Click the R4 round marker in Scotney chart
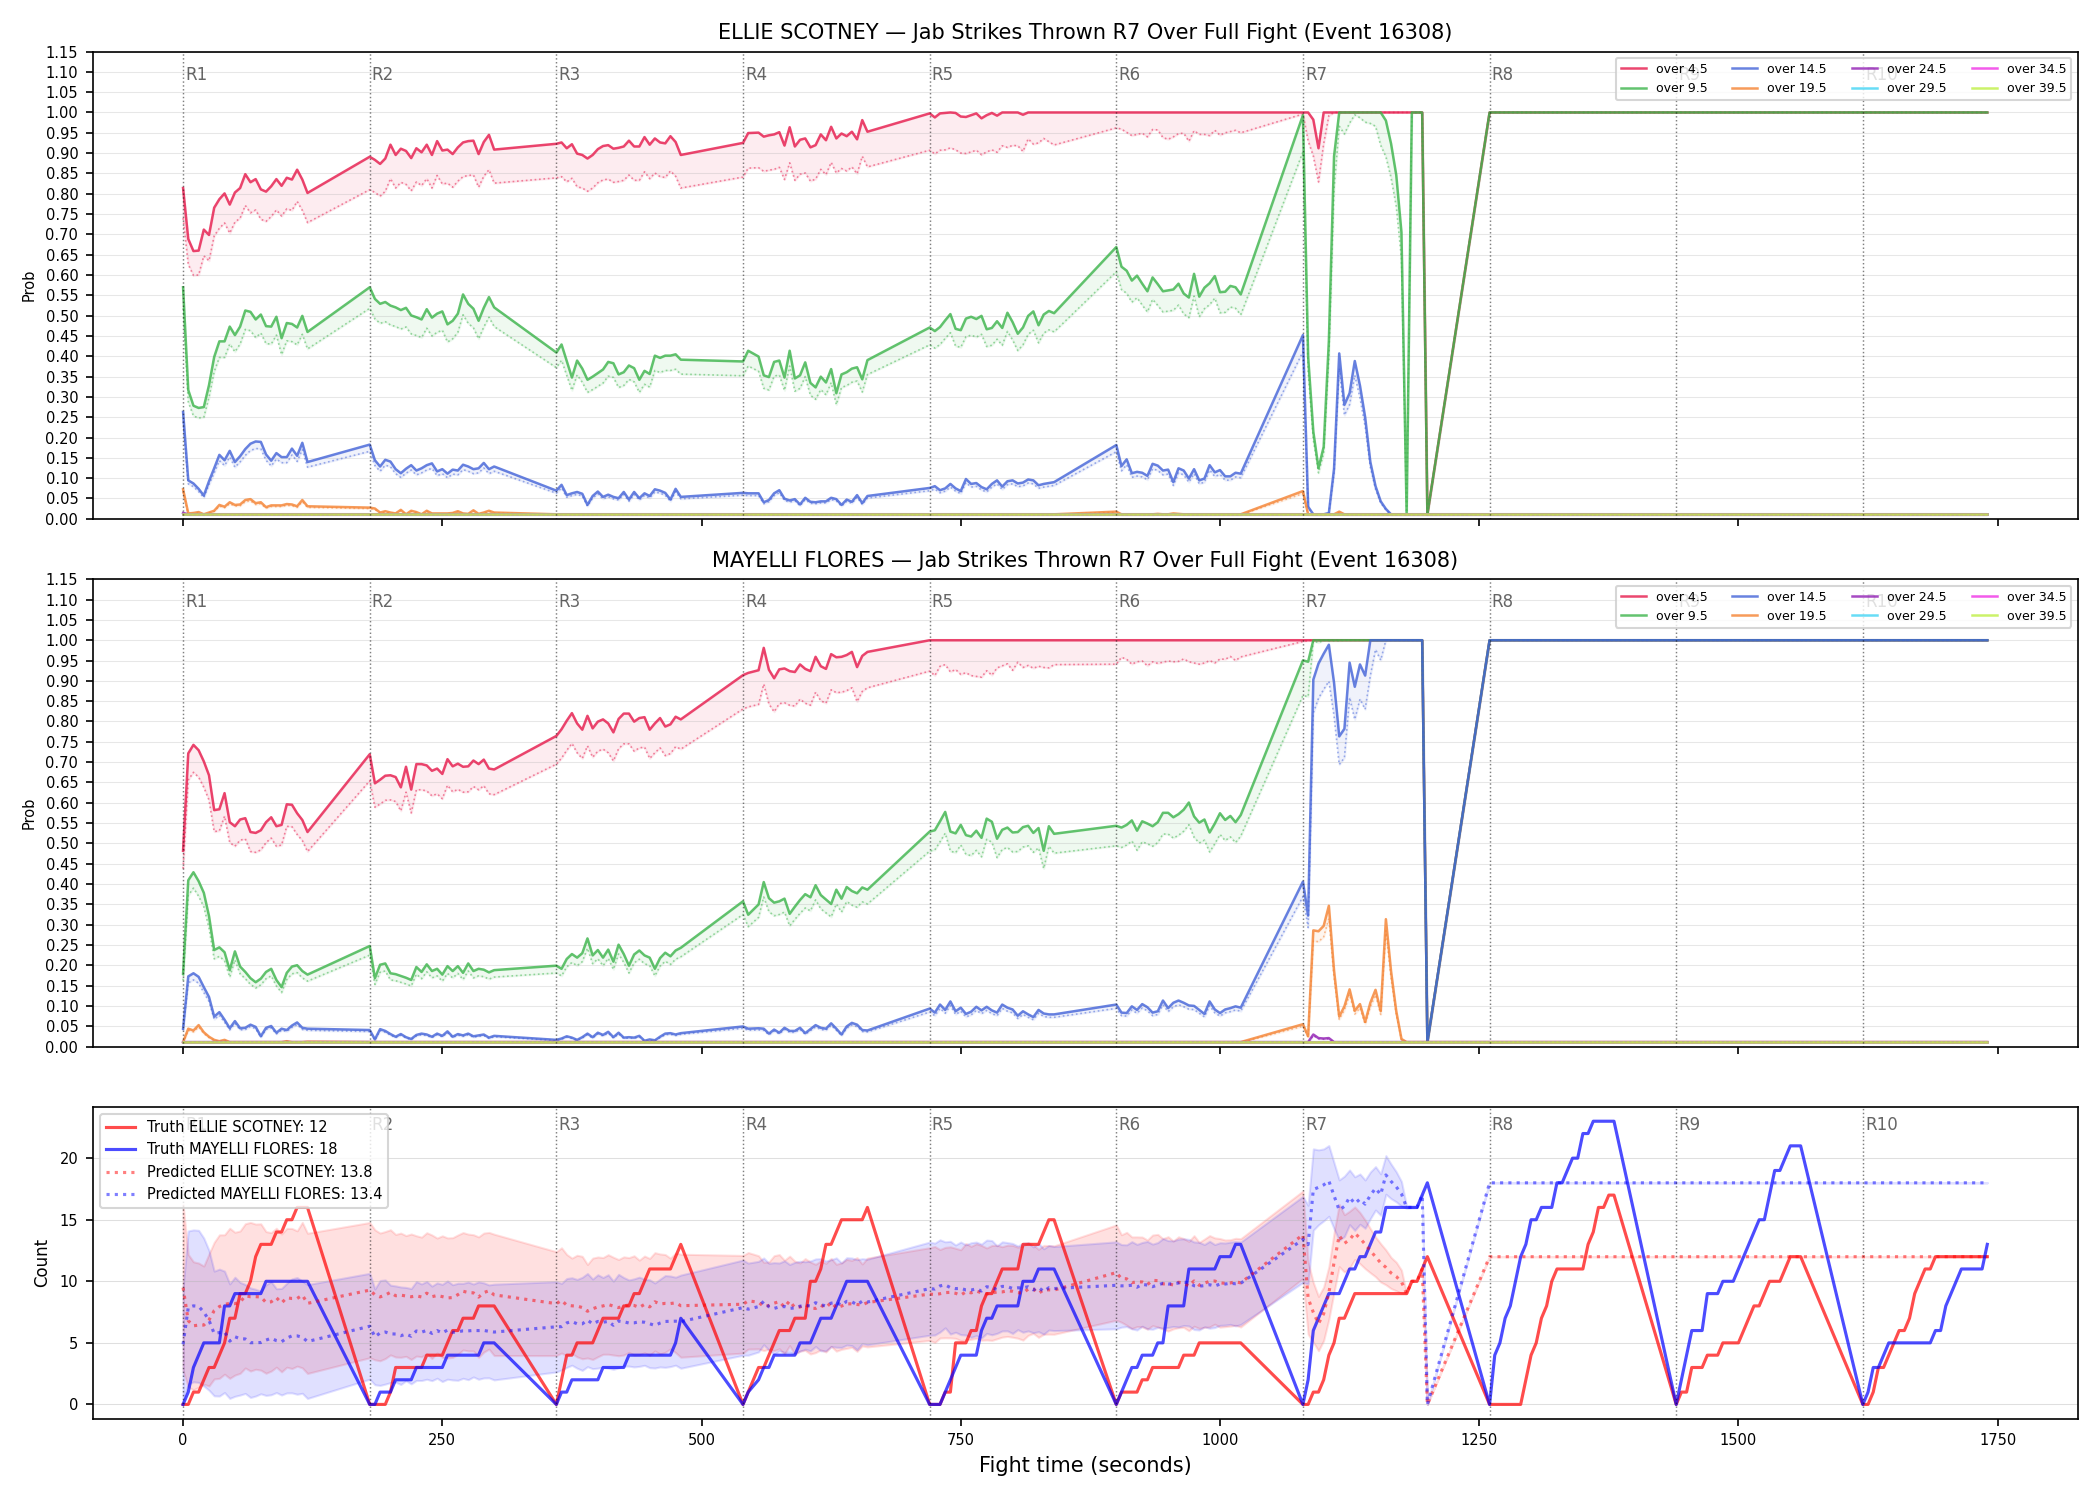Screen dimensions: 2100x1500 [x=756, y=74]
